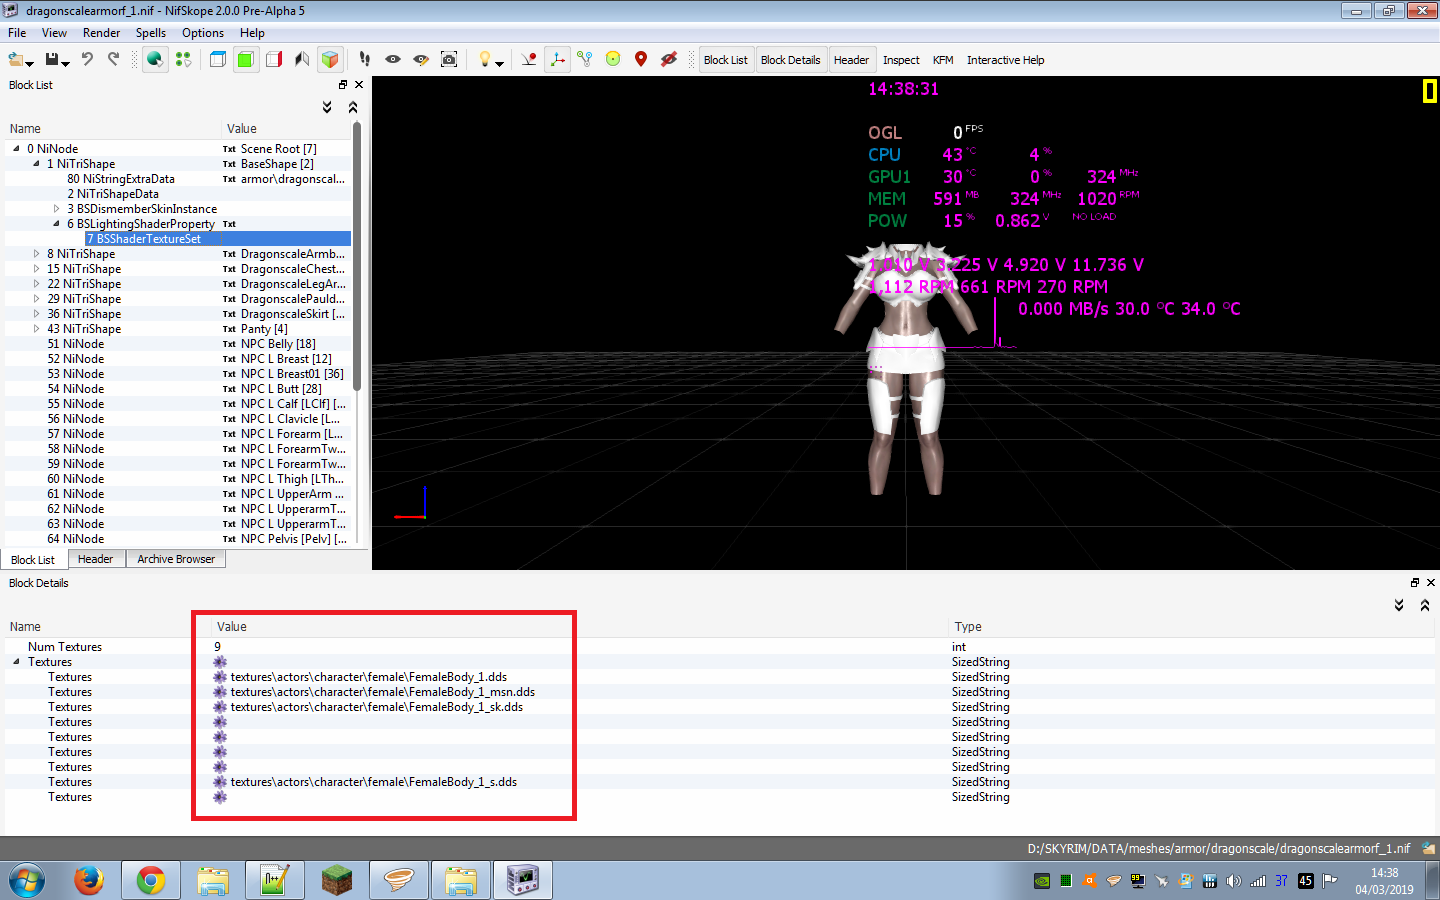1440x900 pixels.
Task: Activate the Select Object mode icon
Action: click(x=155, y=60)
